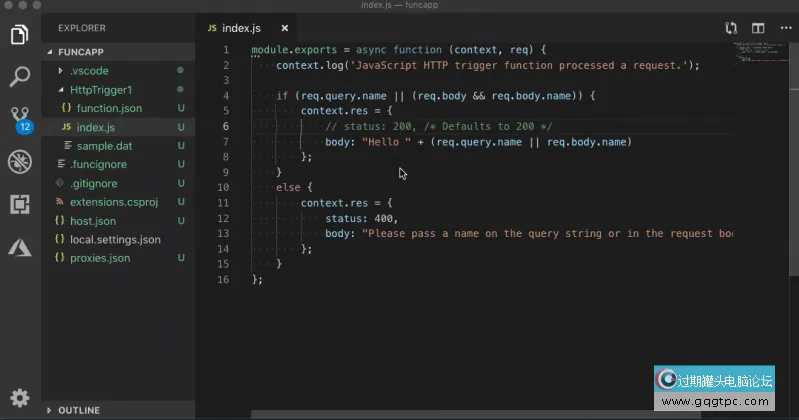Click the Open Changes icon in editor toolbar
799x420 pixels.
pyautogui.click(x=731, y=28)
